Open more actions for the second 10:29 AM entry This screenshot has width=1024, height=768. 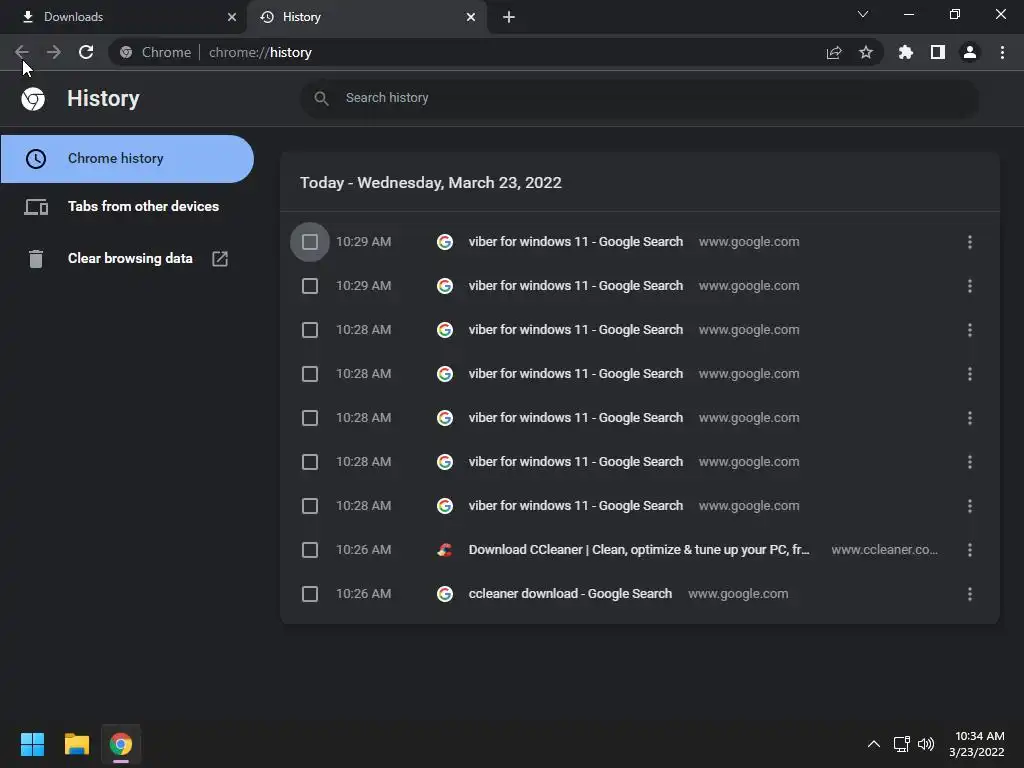pos(970,286)
